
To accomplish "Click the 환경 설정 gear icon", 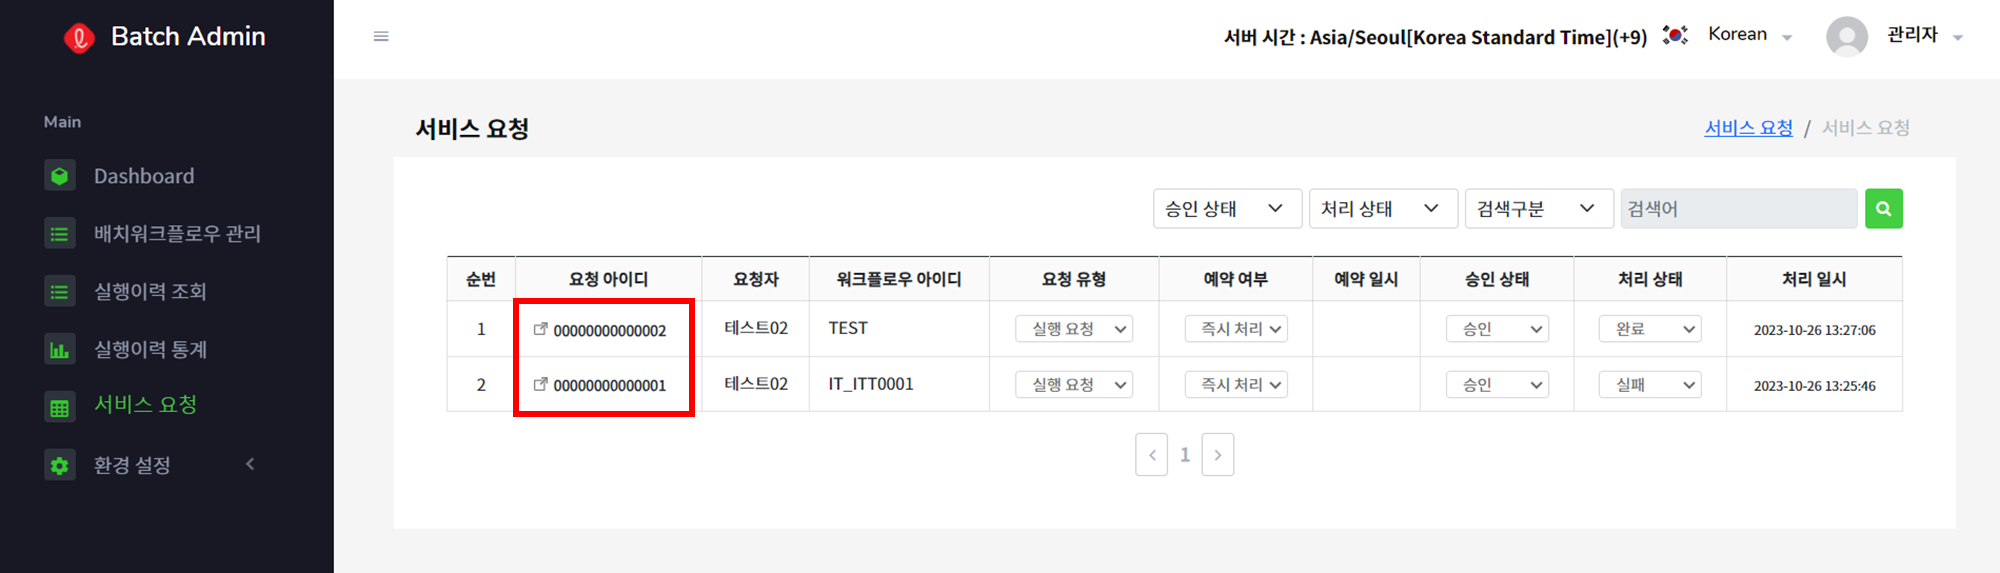I will (60, 465).
